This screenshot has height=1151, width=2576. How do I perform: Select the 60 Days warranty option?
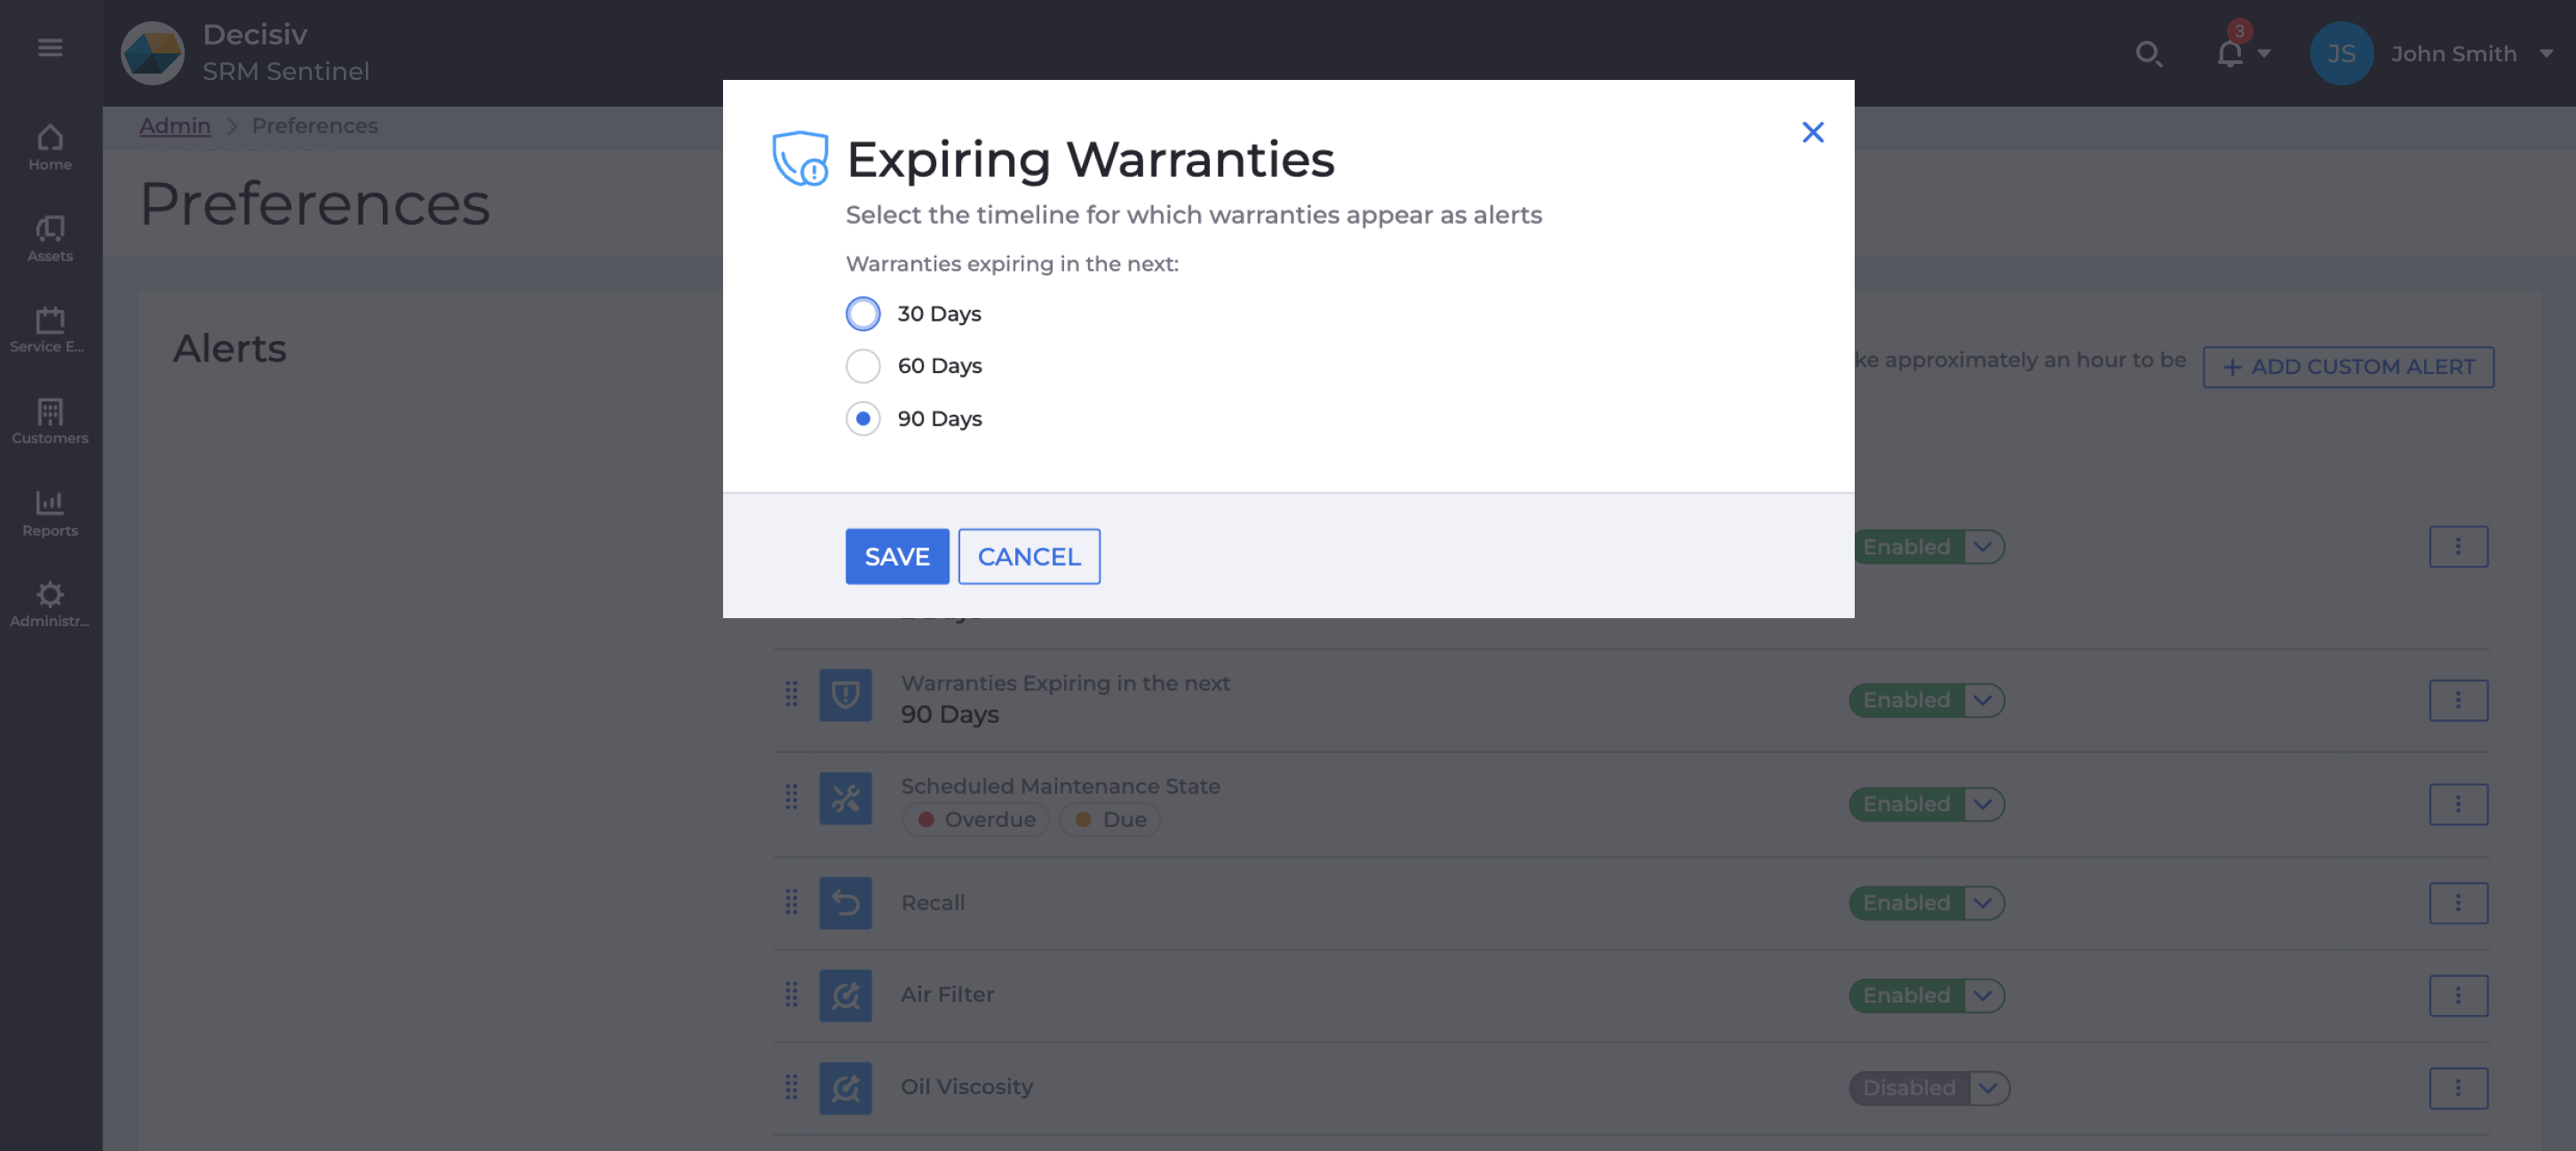point(862,366)
